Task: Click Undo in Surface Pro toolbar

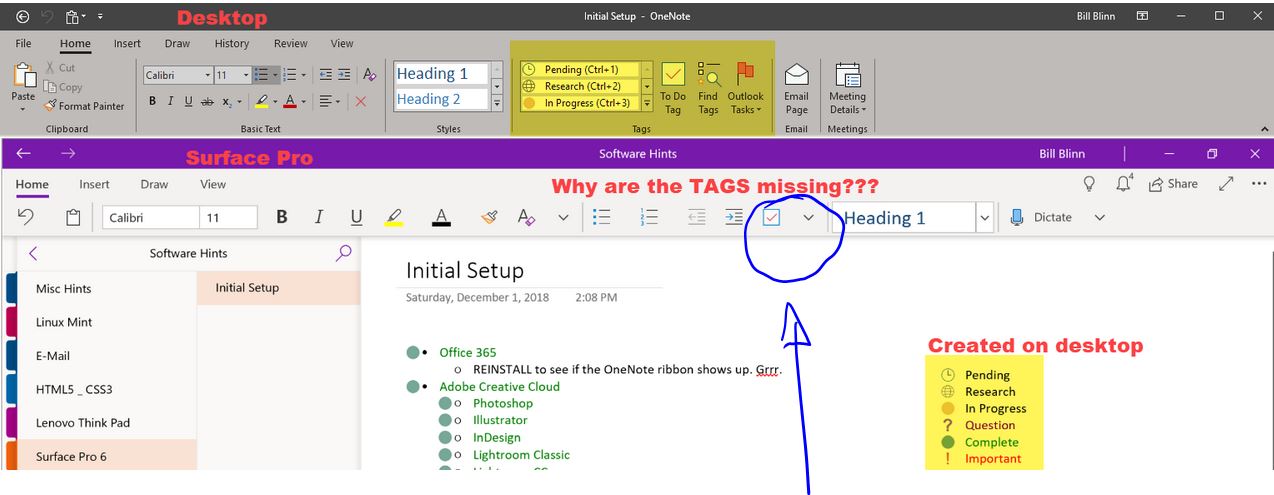Action: click(26, 217)
